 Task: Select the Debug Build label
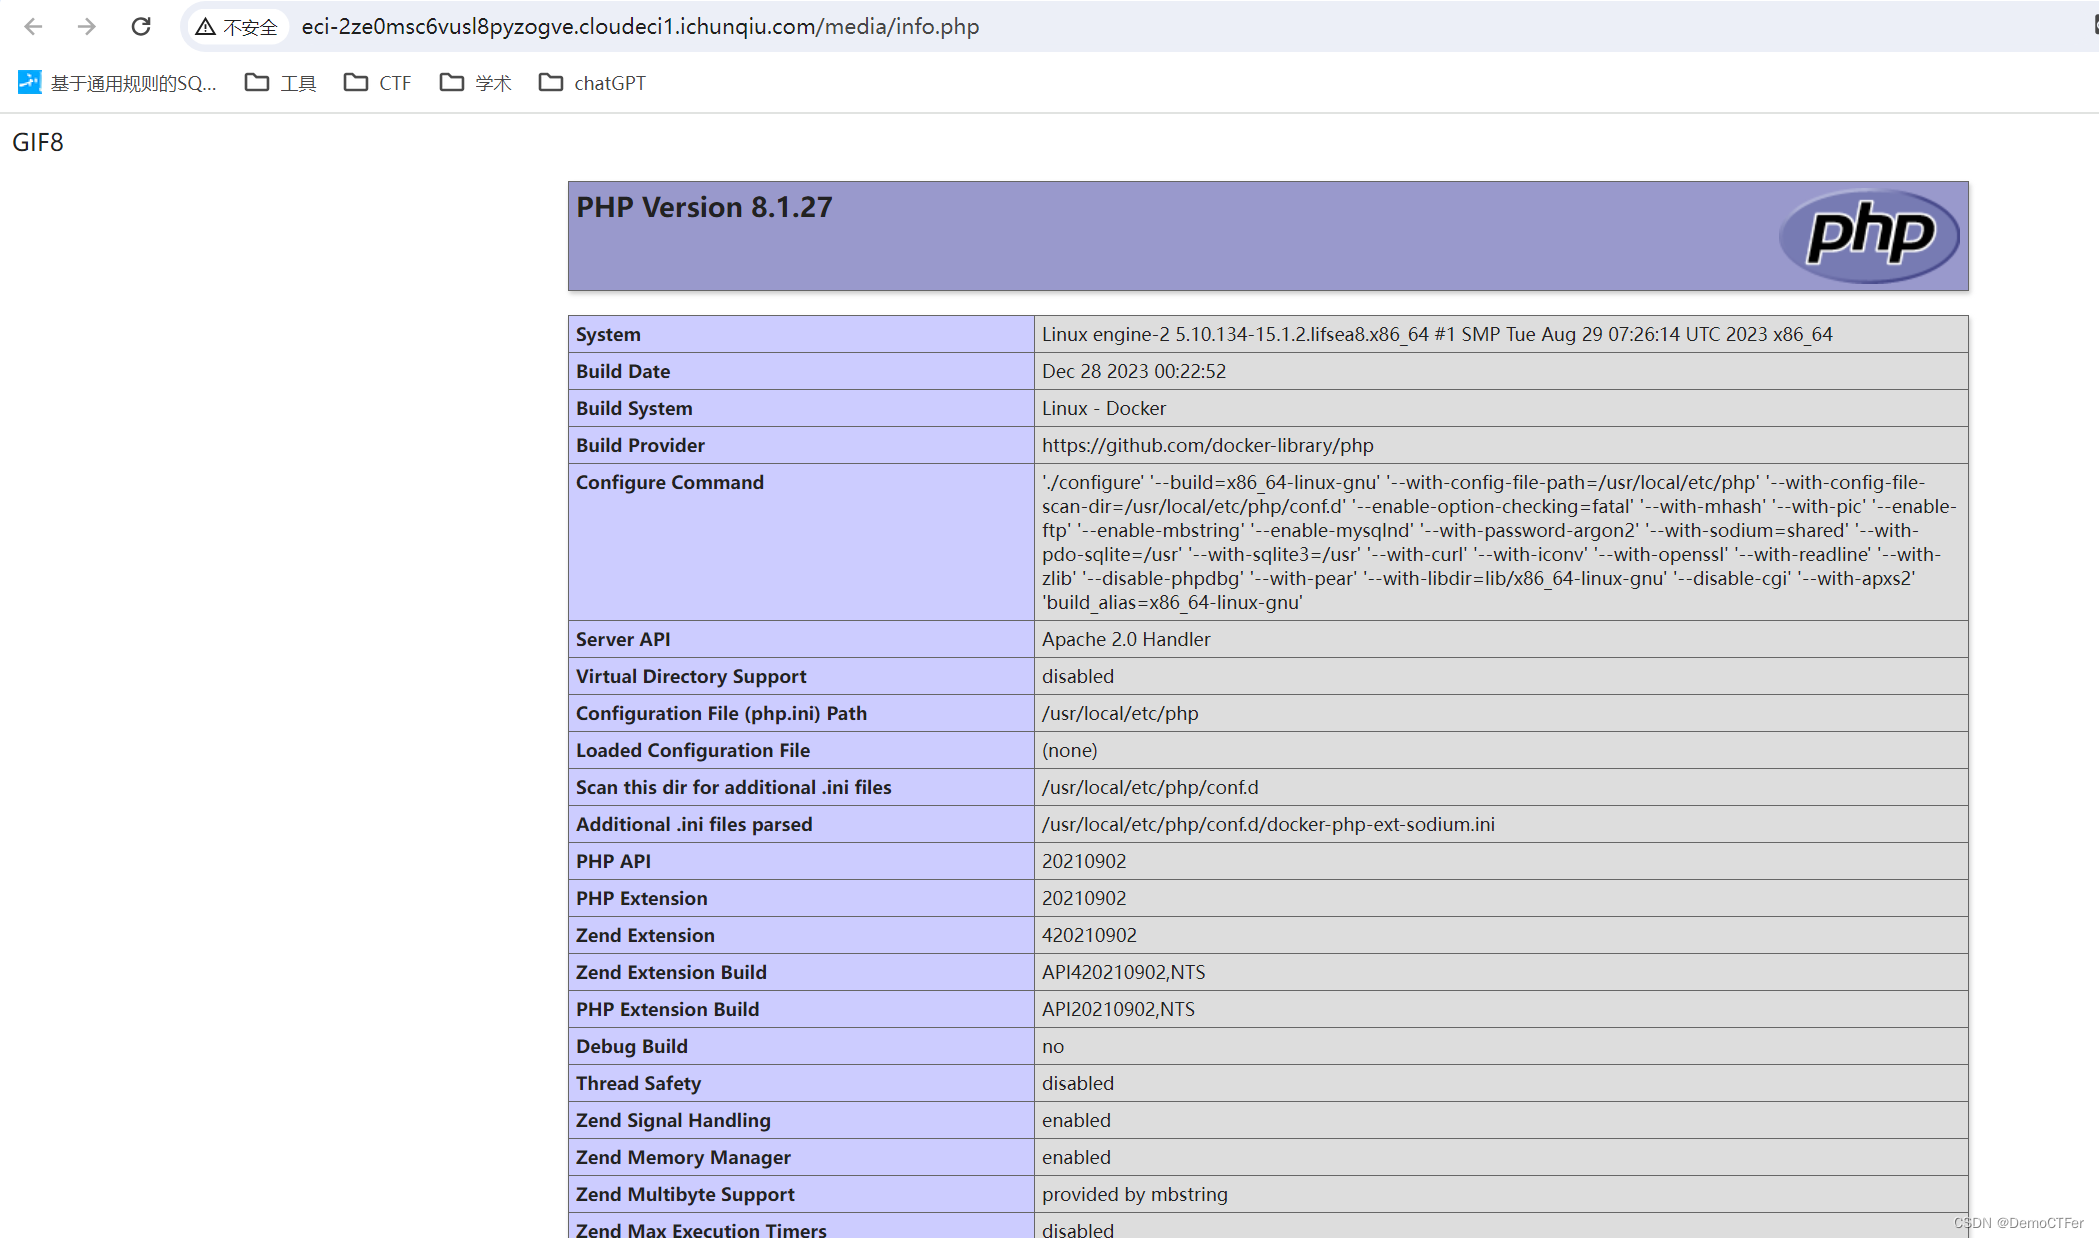(x=632, y=1046)
